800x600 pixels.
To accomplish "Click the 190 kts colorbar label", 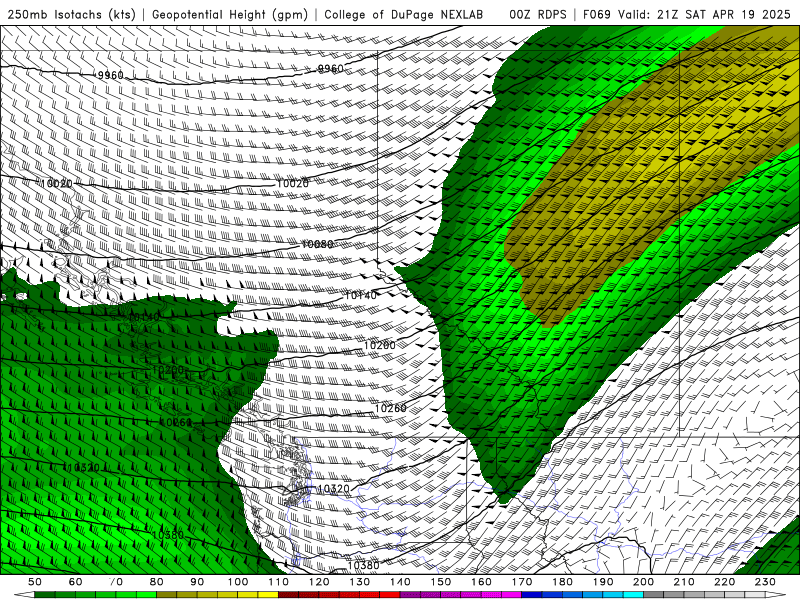I will coord(603,582).
